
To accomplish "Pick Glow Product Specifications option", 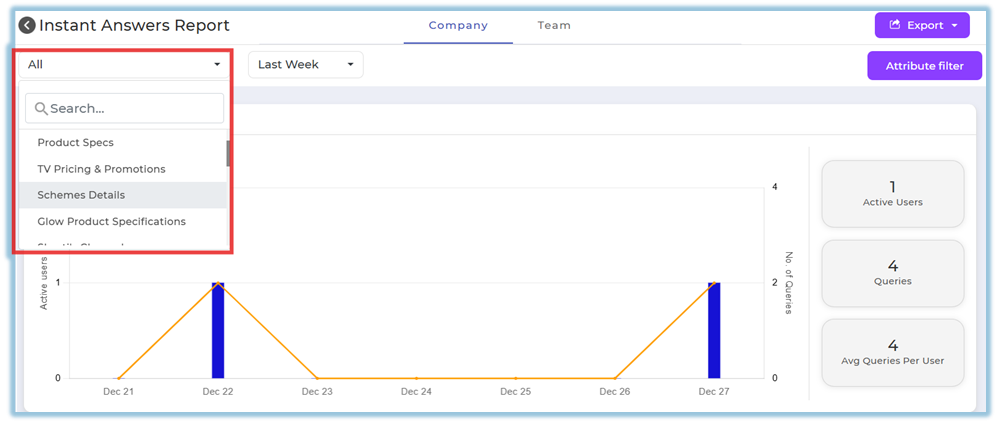I will click(x=111, y=221).
